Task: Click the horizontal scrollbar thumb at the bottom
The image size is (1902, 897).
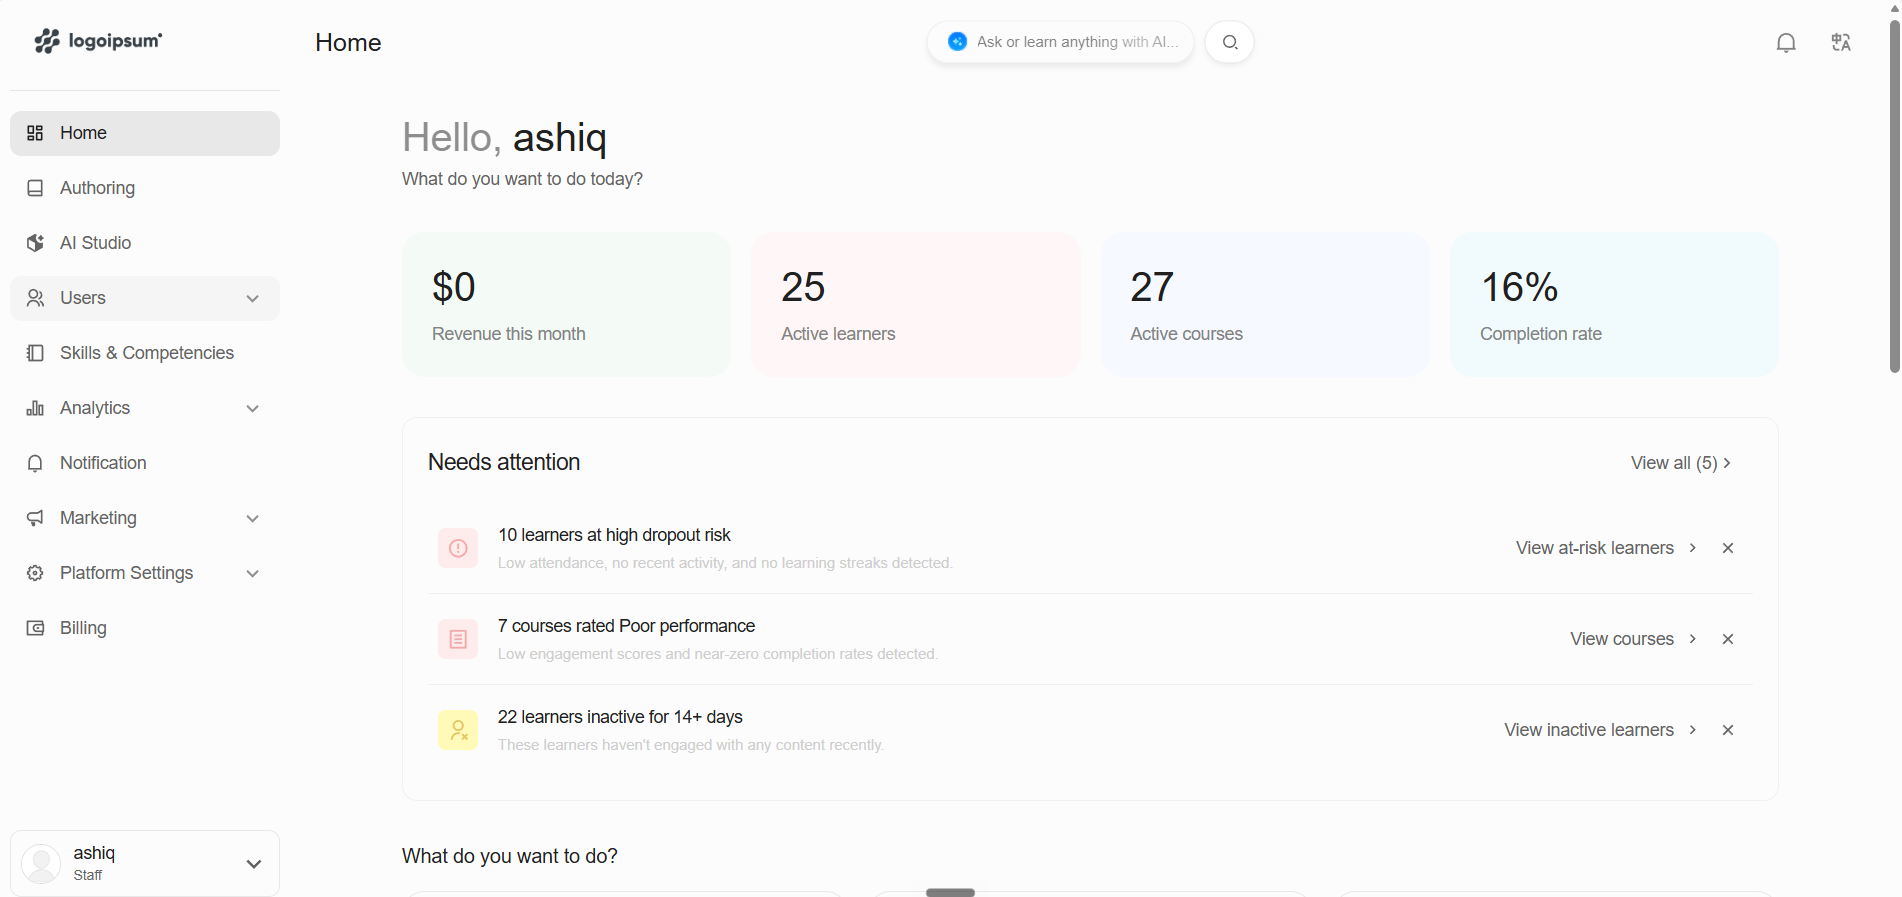Action: pos(950,892)
